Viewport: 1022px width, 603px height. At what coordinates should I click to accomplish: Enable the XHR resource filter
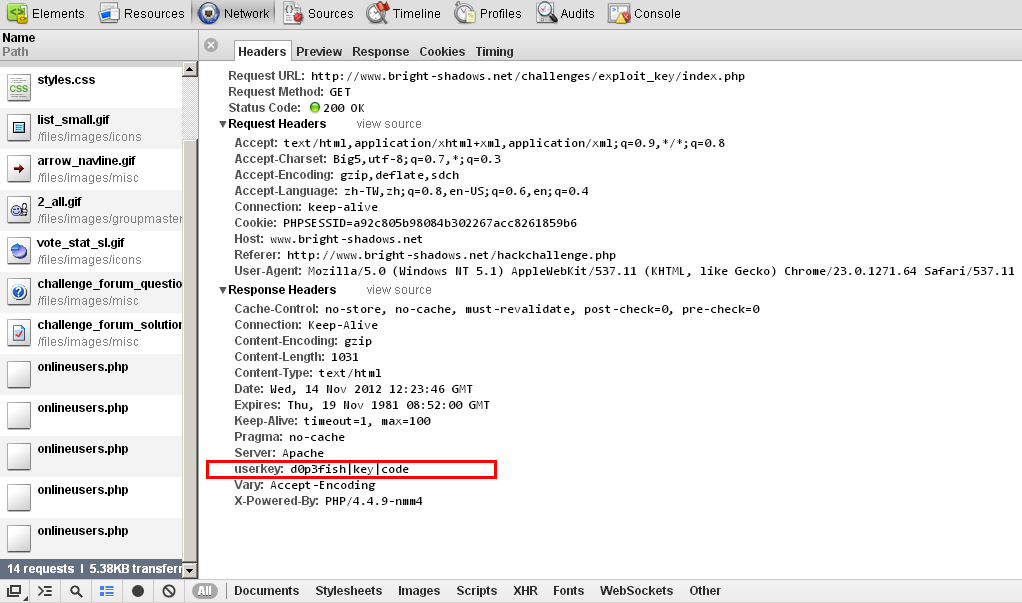click(x=525, y=591)
